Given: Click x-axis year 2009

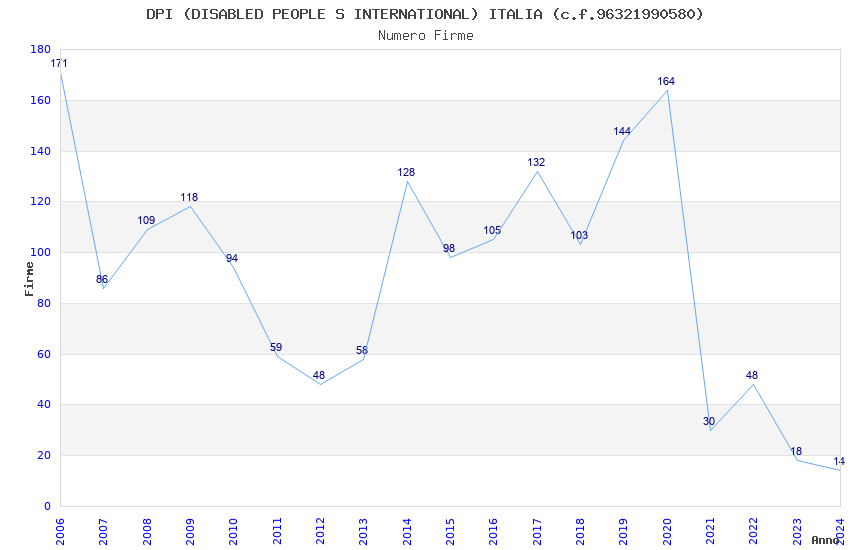Looking at the screenshot, I should pos(190,532).
